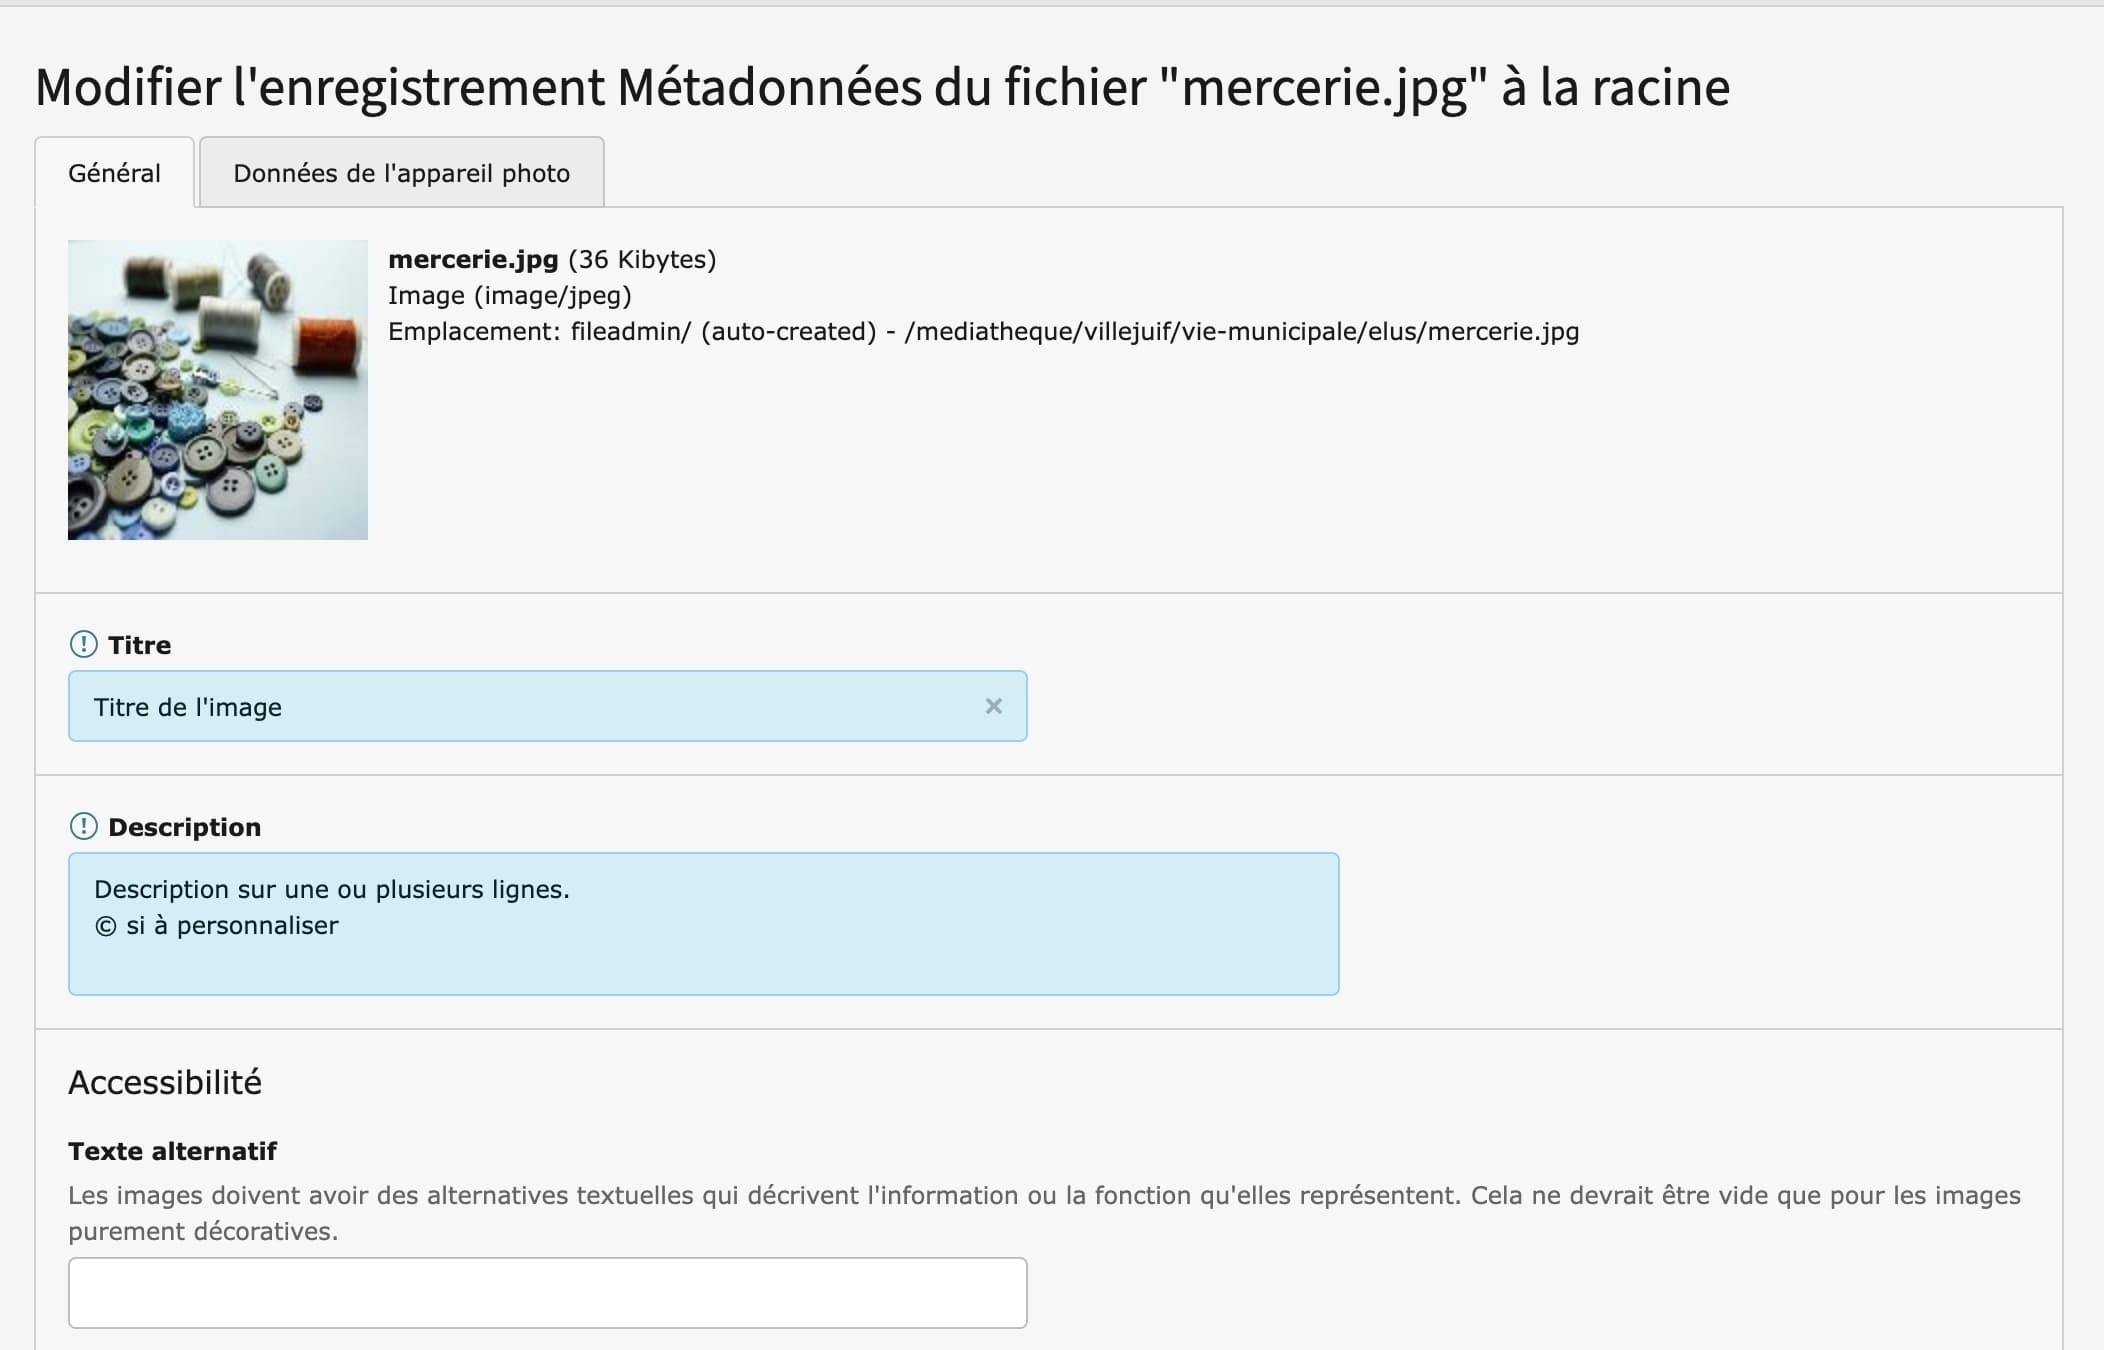
Task: Open the Données de l'appareil photo tab
Action: [x=402, y=173]
